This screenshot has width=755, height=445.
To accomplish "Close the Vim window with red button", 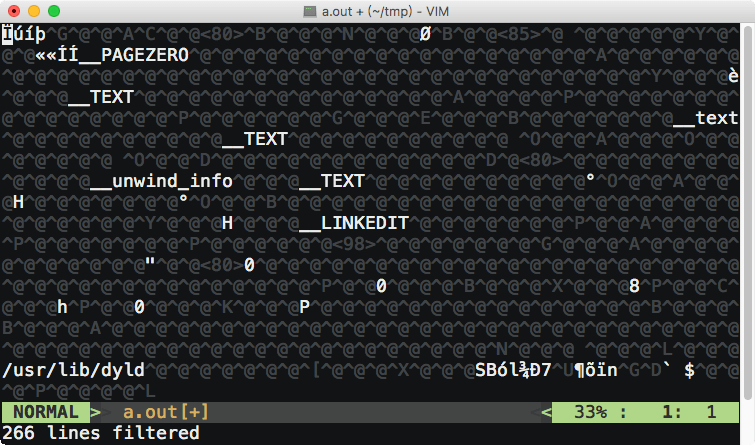I will [13, 10].
